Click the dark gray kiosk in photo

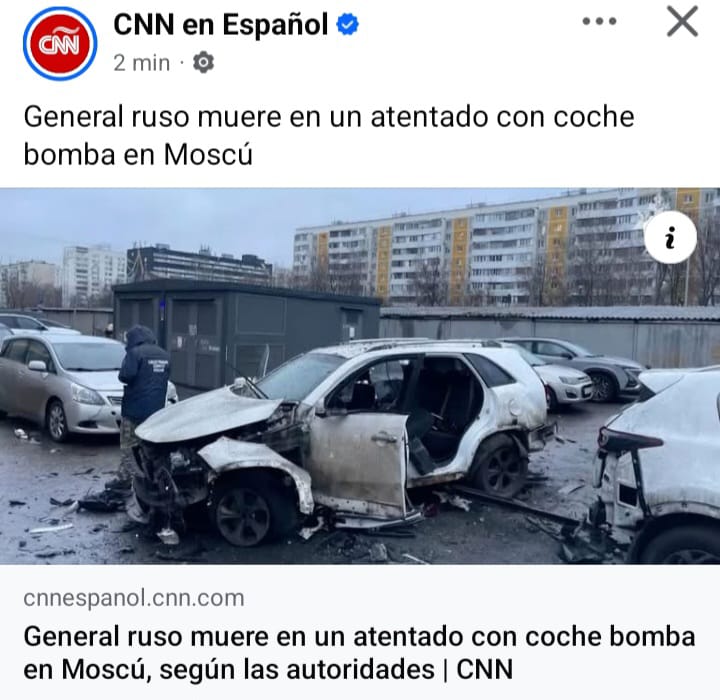point(247,333)
